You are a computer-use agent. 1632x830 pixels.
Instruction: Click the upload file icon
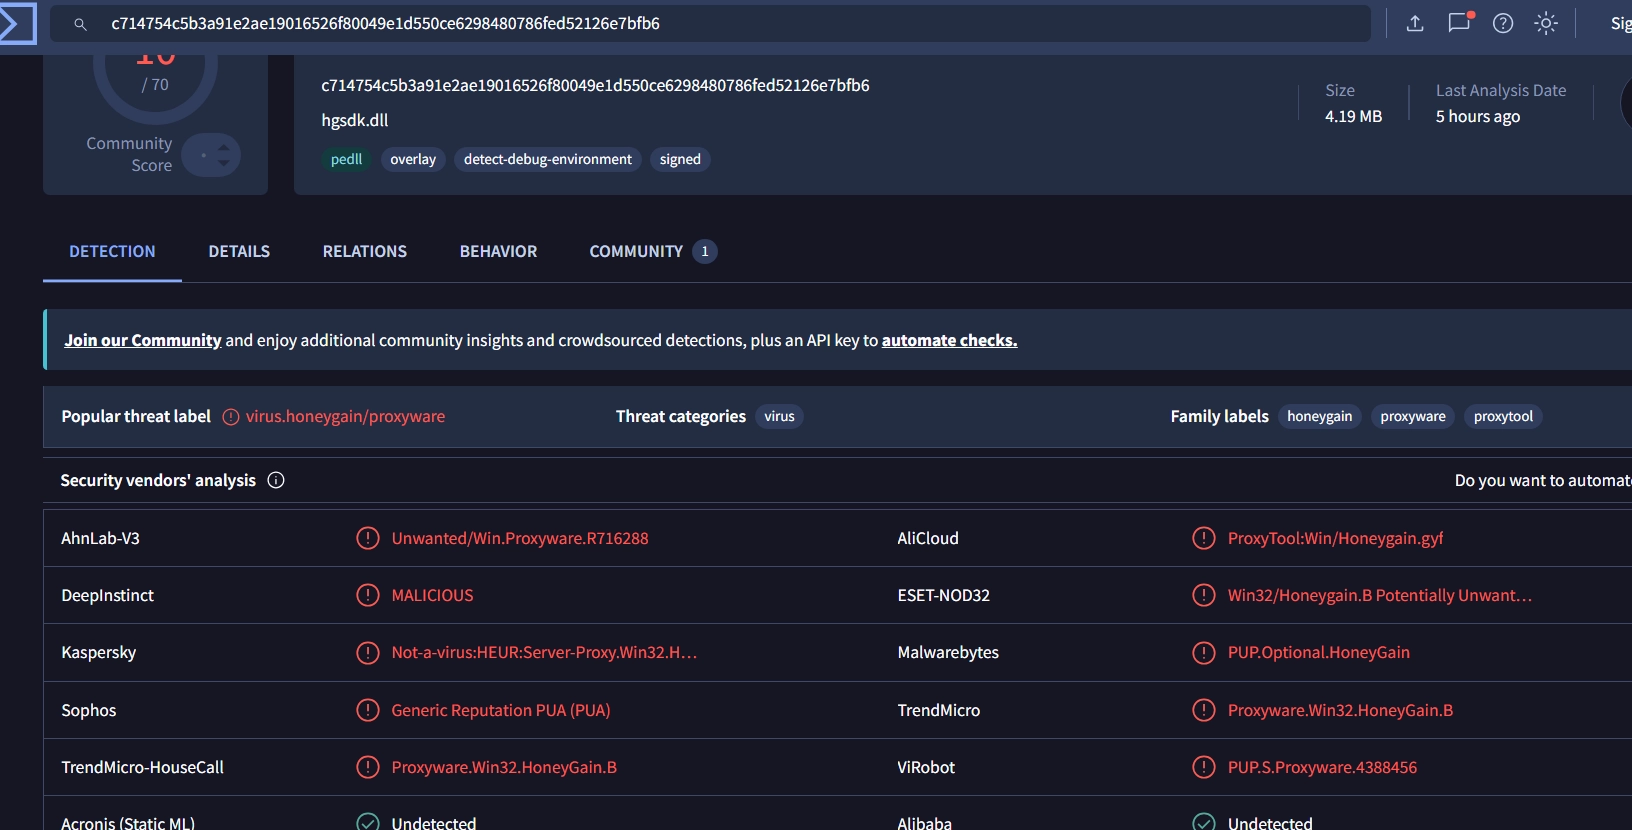pos(1415,23)
